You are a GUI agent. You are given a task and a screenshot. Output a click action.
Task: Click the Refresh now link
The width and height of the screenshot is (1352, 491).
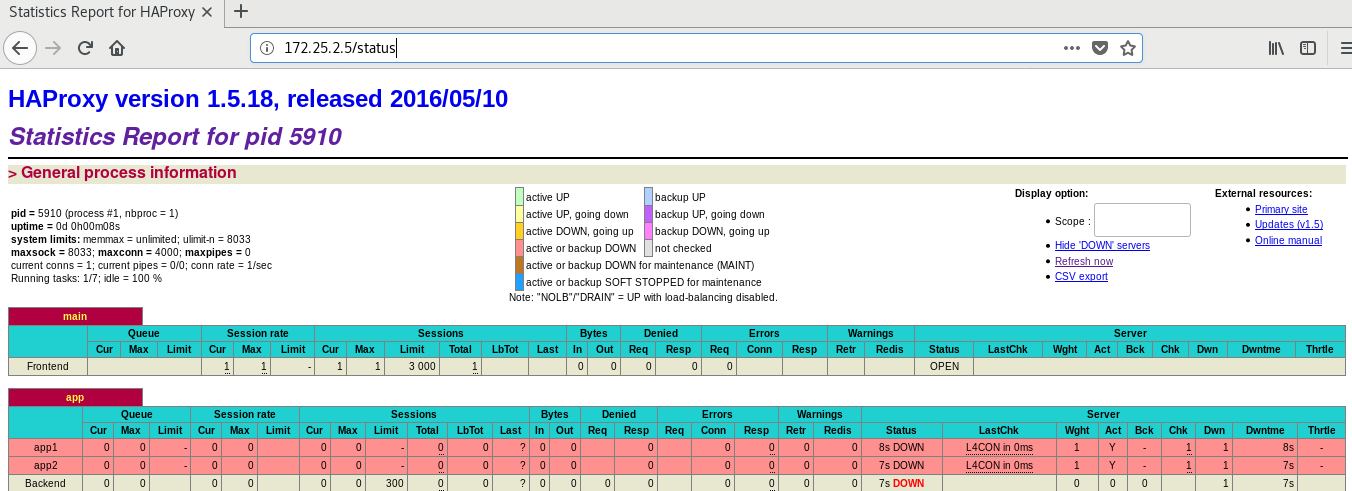coord(1084,261)
